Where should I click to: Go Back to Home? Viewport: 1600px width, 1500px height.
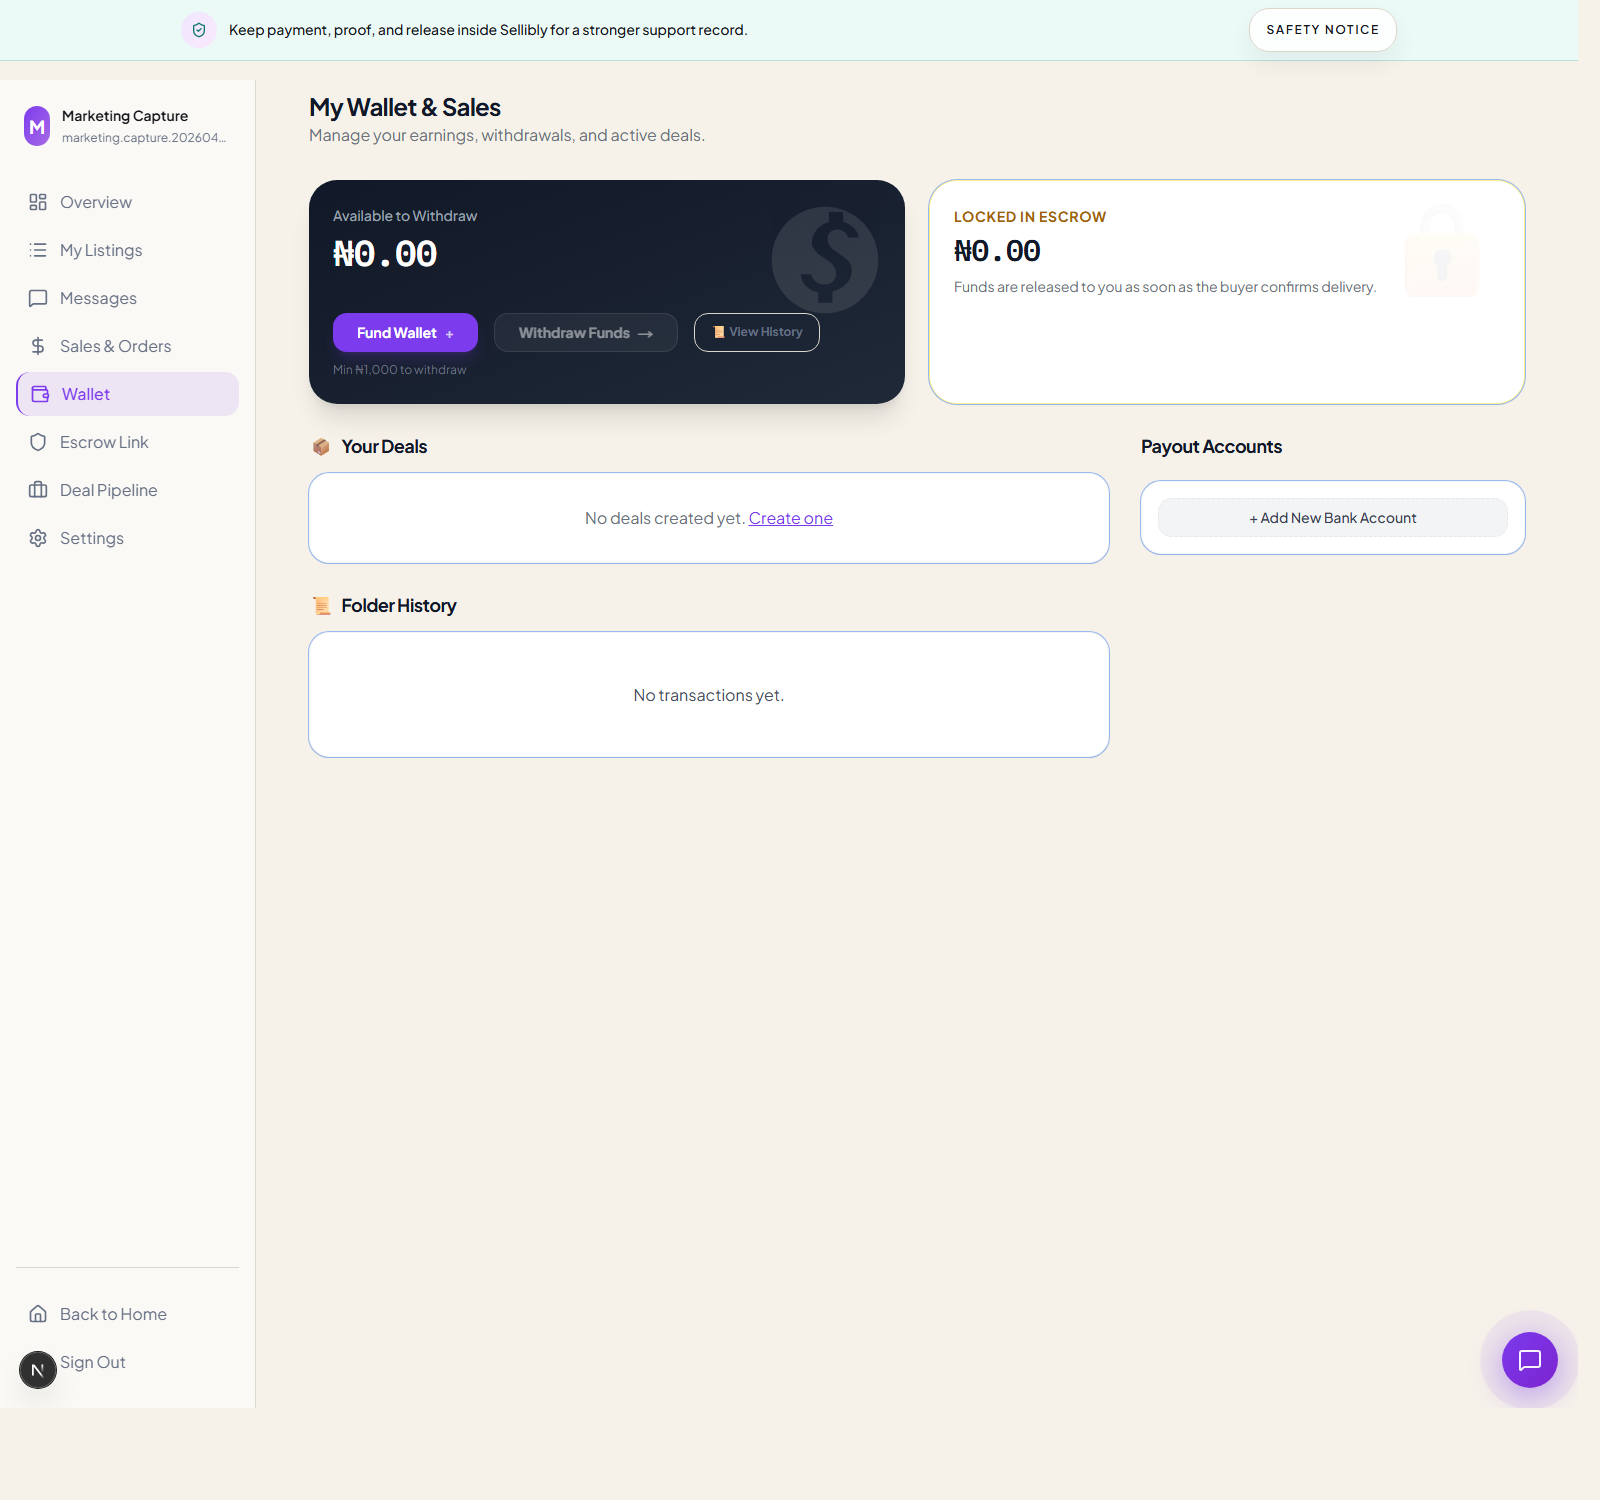coord(127,1314)
